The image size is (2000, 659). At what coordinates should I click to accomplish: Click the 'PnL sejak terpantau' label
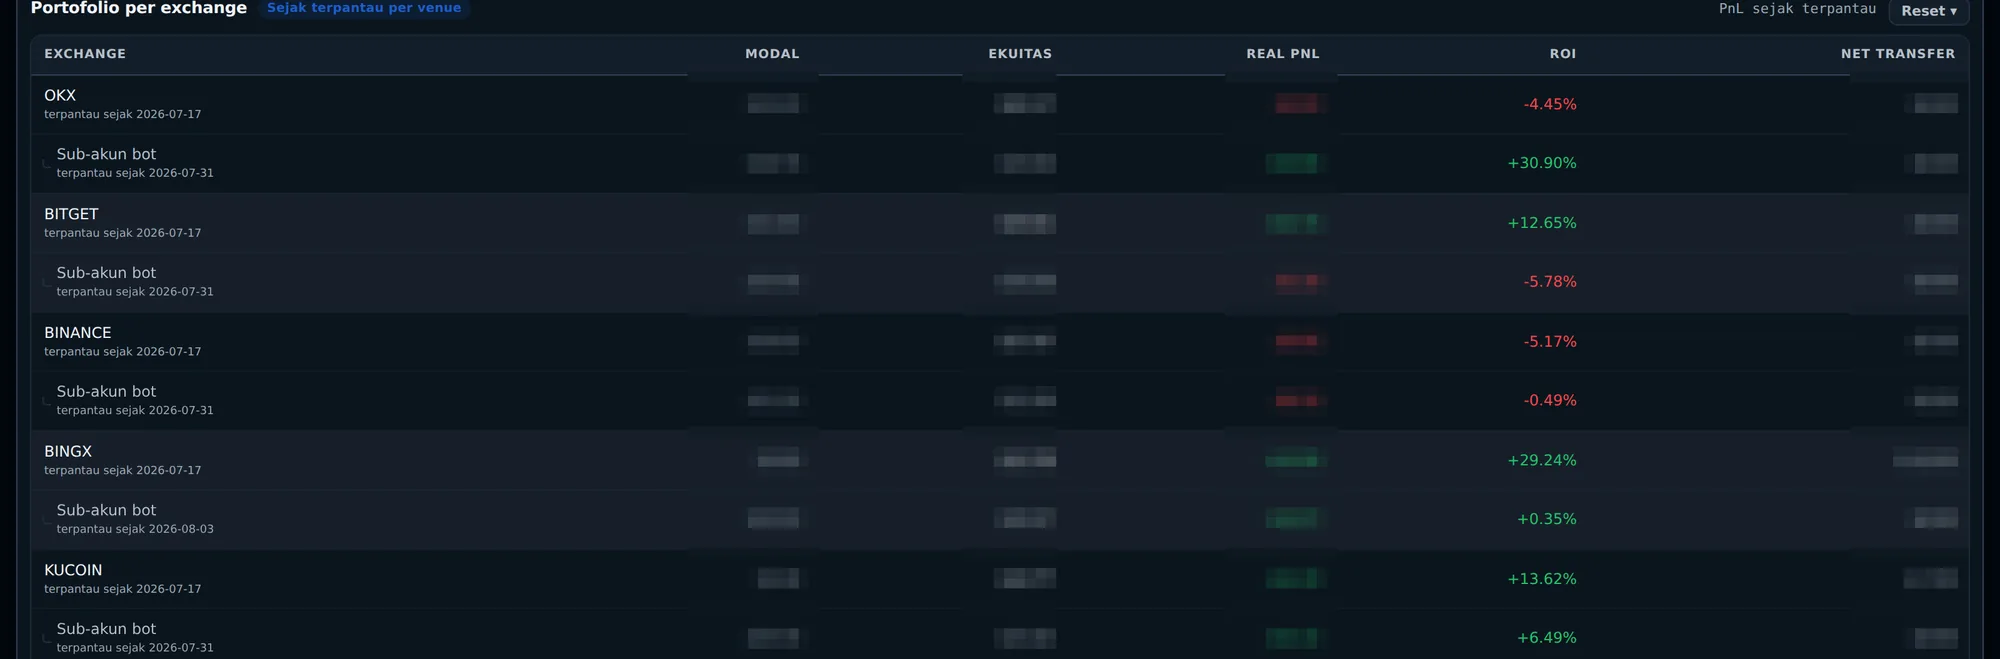tap(1797, 9)
